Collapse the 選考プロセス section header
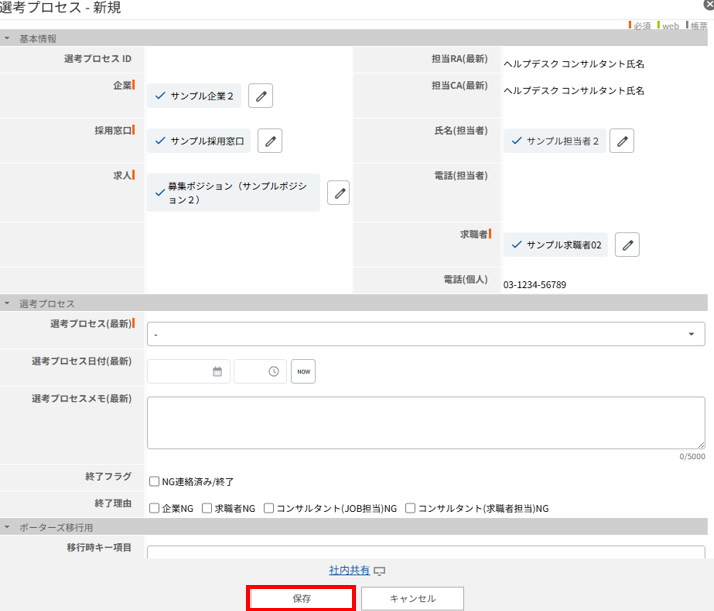The height and width of the screenshot is (611, 714). pos(8,303)
